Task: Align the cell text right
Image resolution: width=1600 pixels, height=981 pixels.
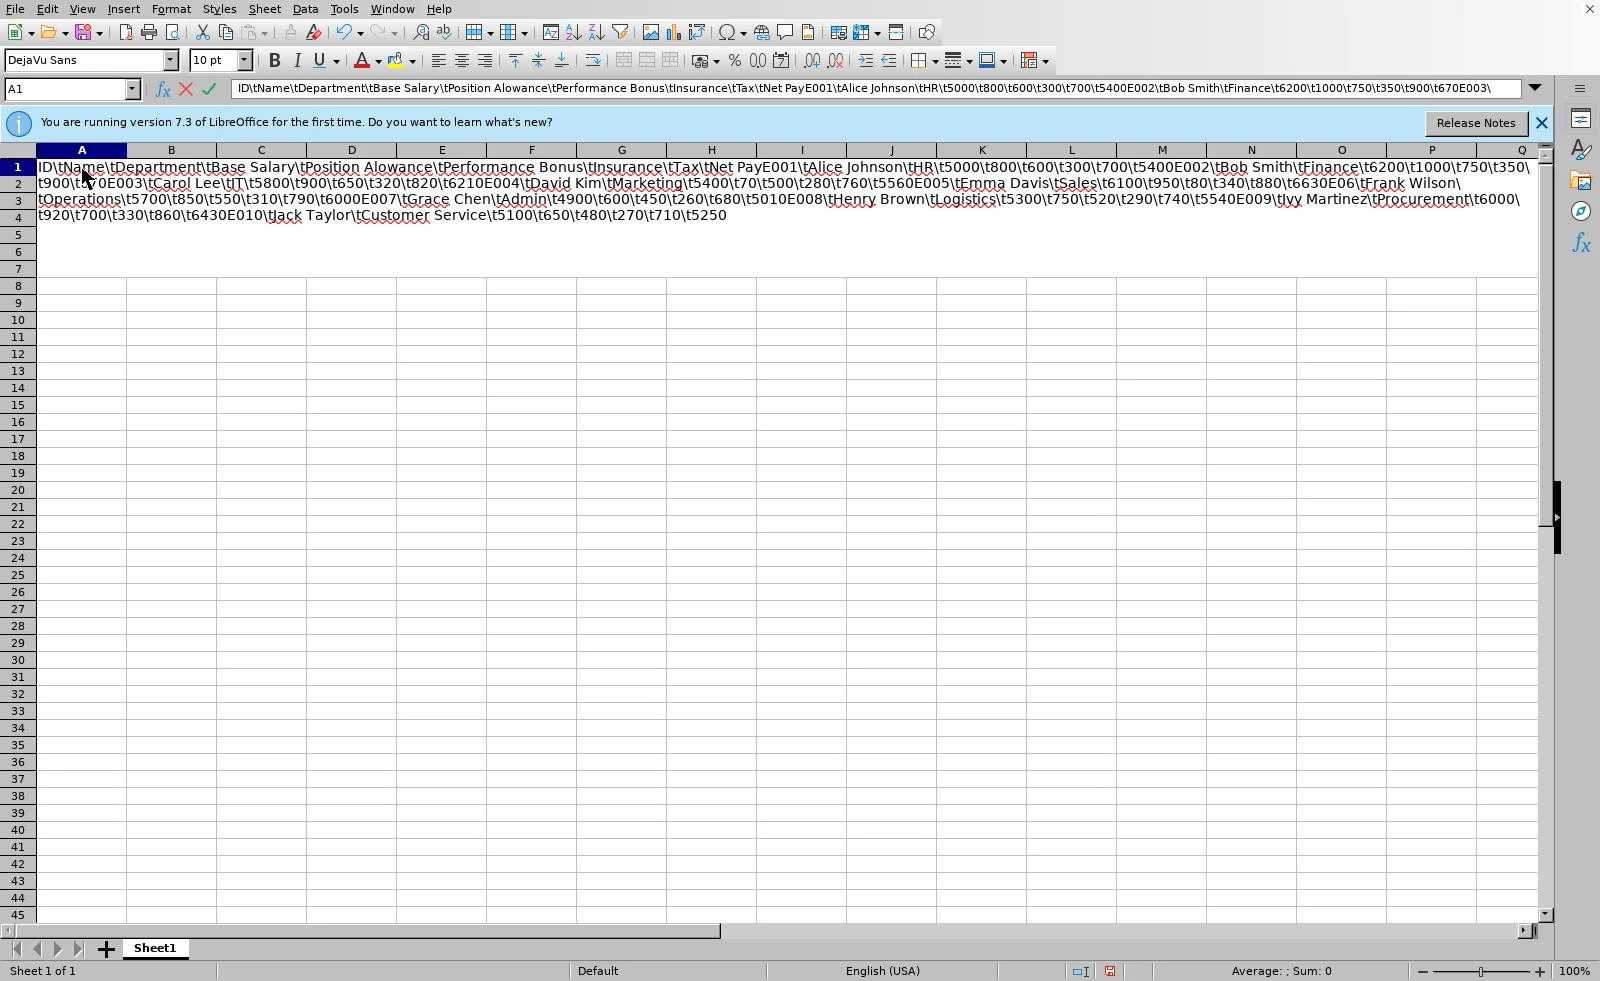Action: tap(485, 61)
